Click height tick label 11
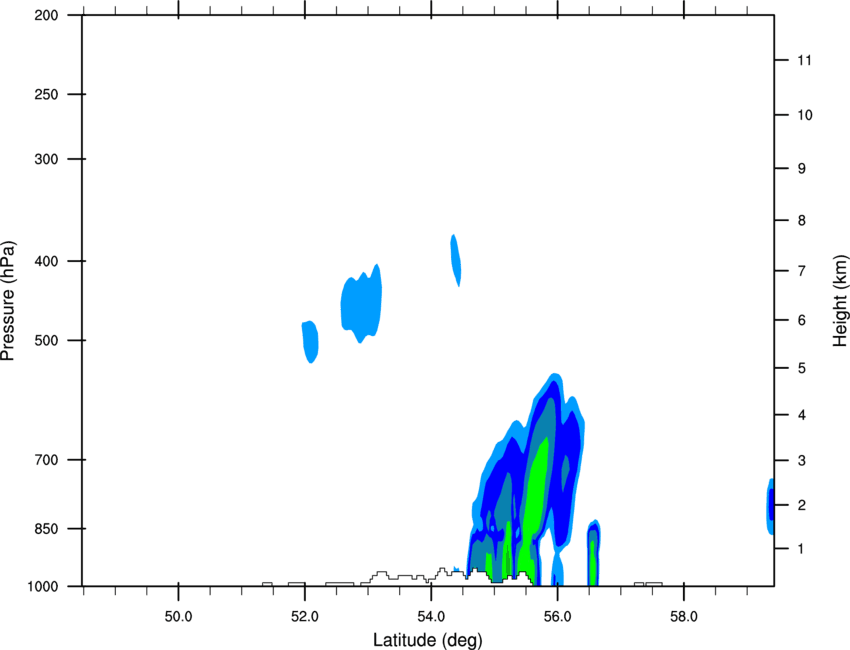The height and width of the screenshot is (650, 850). pos(805,60)
